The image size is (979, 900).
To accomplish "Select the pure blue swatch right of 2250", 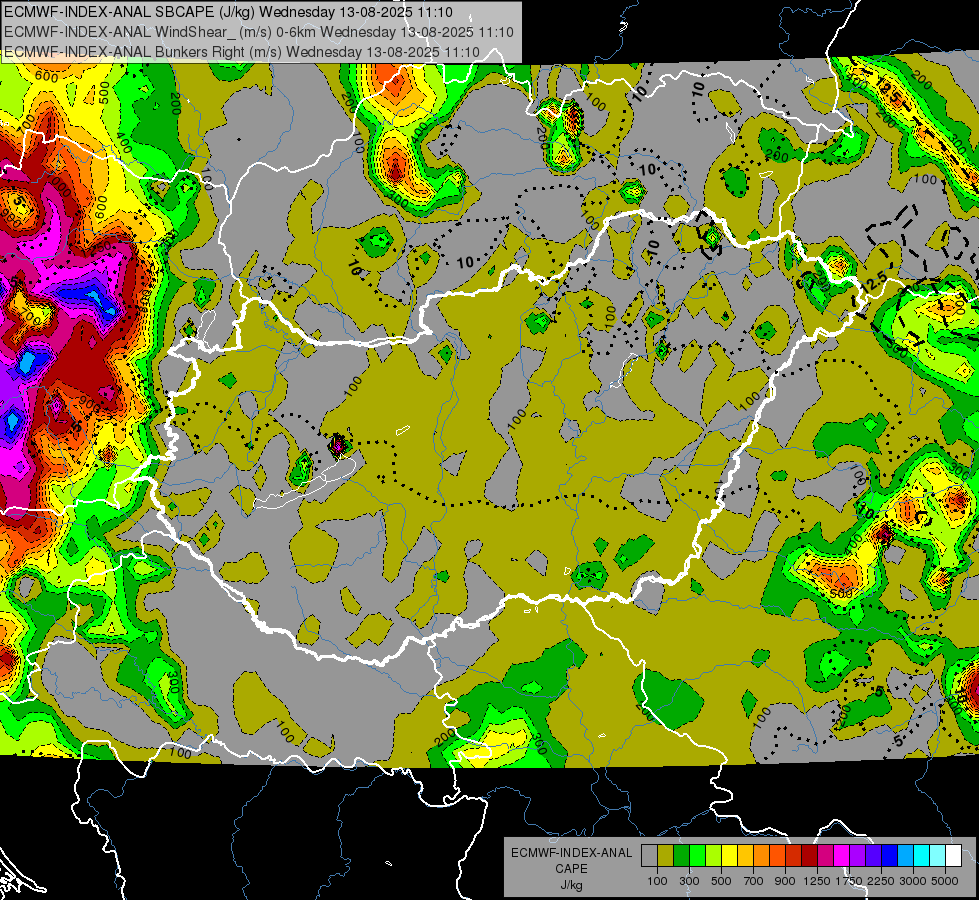I will tap(890, 856).
